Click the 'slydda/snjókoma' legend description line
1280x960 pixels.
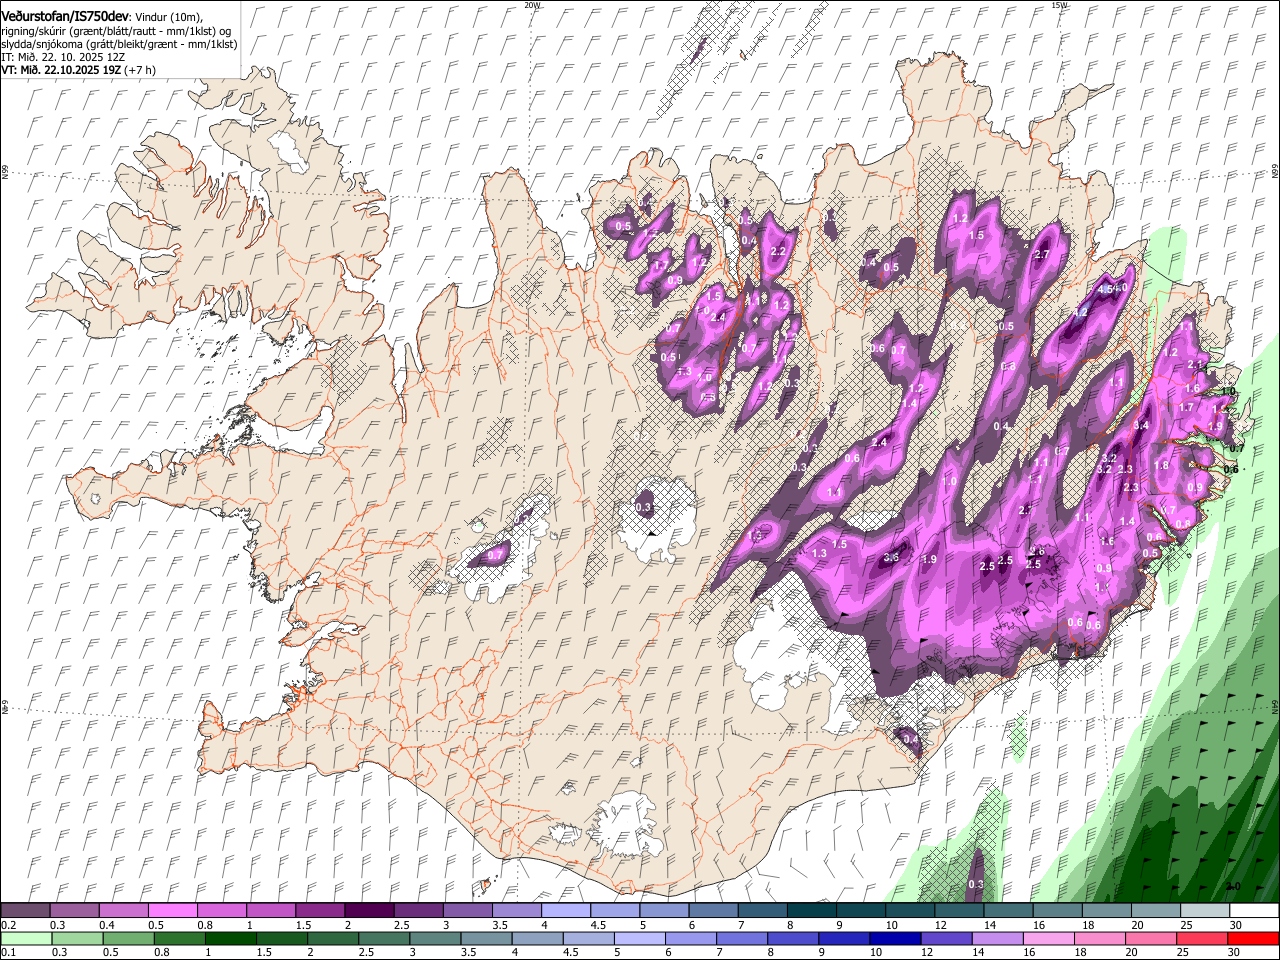[x=119, y=44]
